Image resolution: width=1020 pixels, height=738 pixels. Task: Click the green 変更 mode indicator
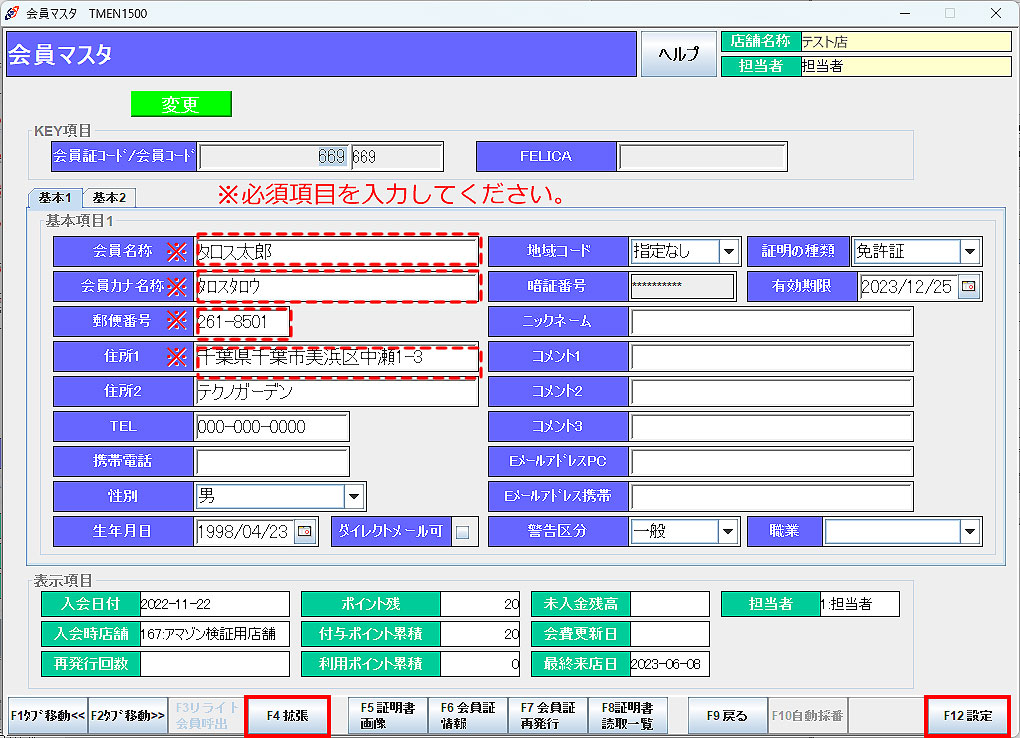(x=181, y=104)
